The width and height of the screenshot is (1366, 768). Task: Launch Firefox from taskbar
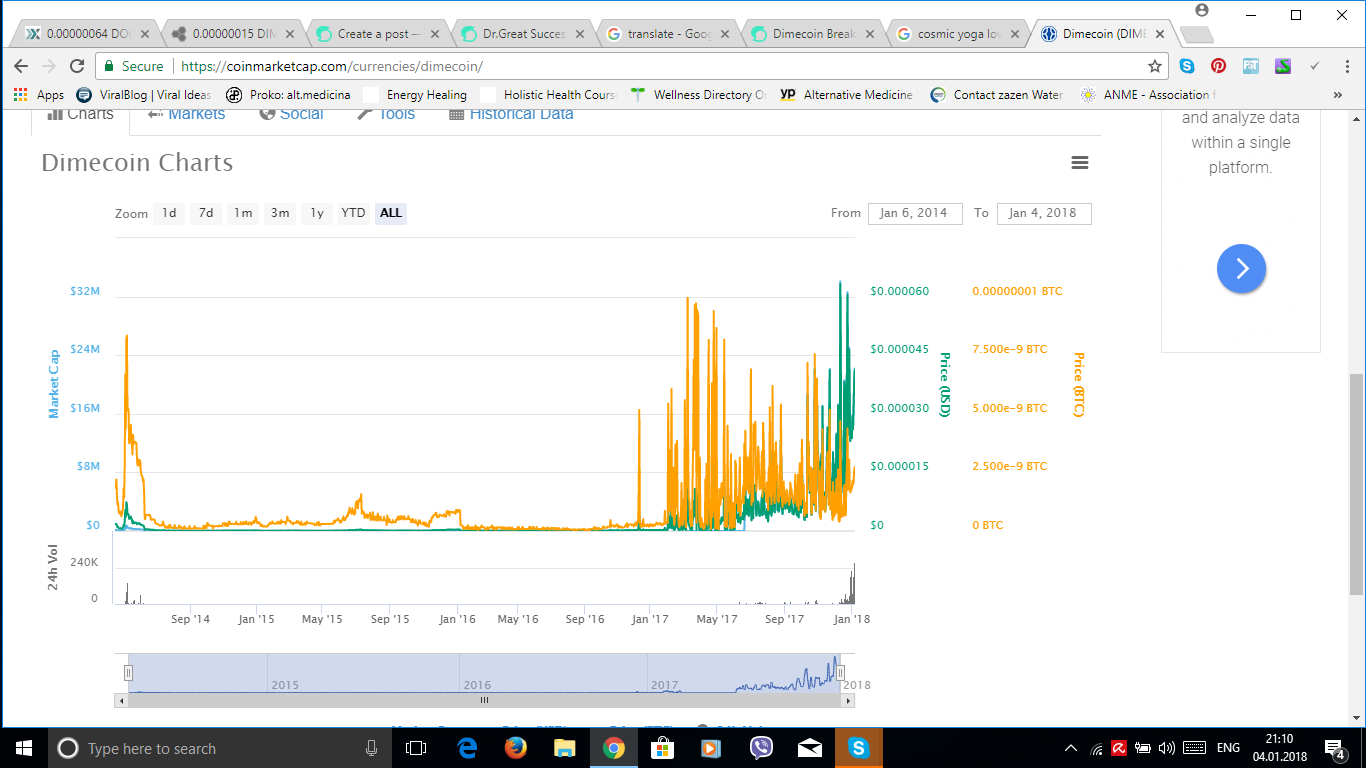click(516, 748)
